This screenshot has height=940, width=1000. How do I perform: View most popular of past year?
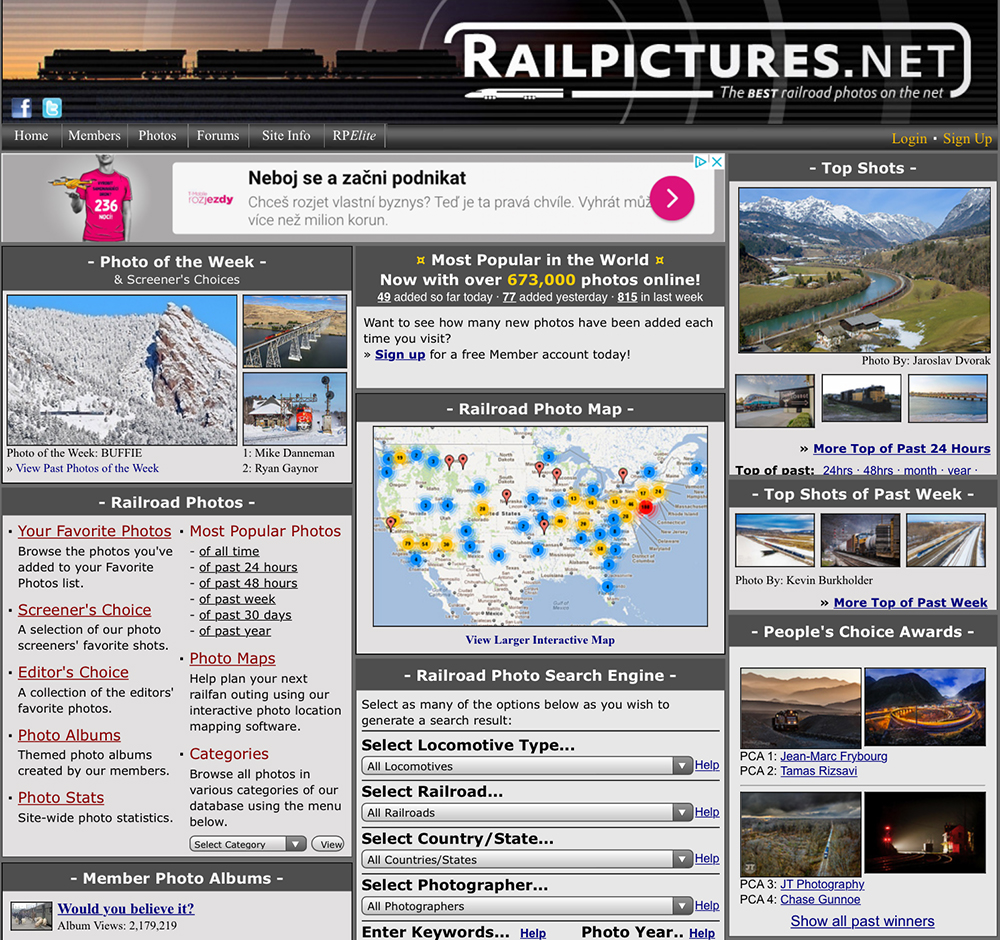click(x=235, y=631)
